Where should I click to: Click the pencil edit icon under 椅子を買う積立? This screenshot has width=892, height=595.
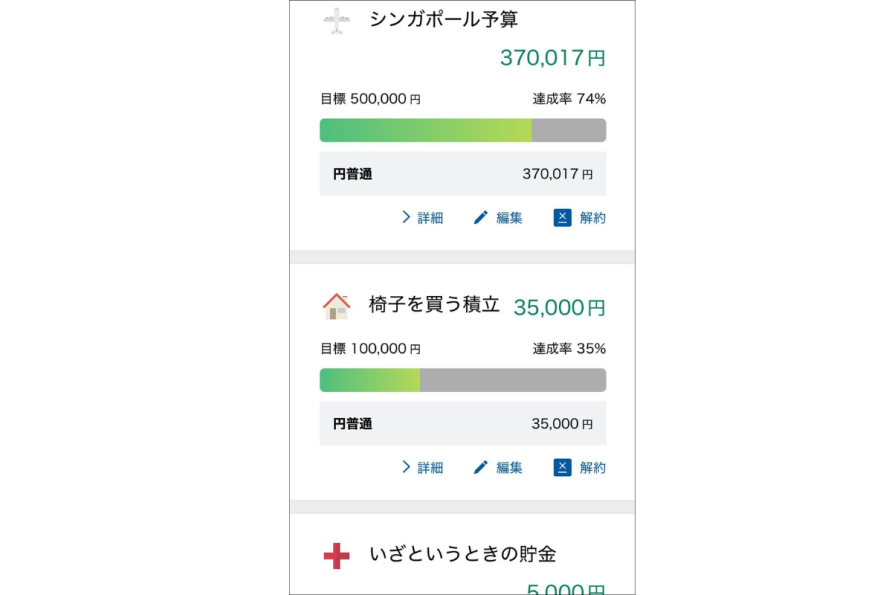pyautogui.click(x=481, y=467)
